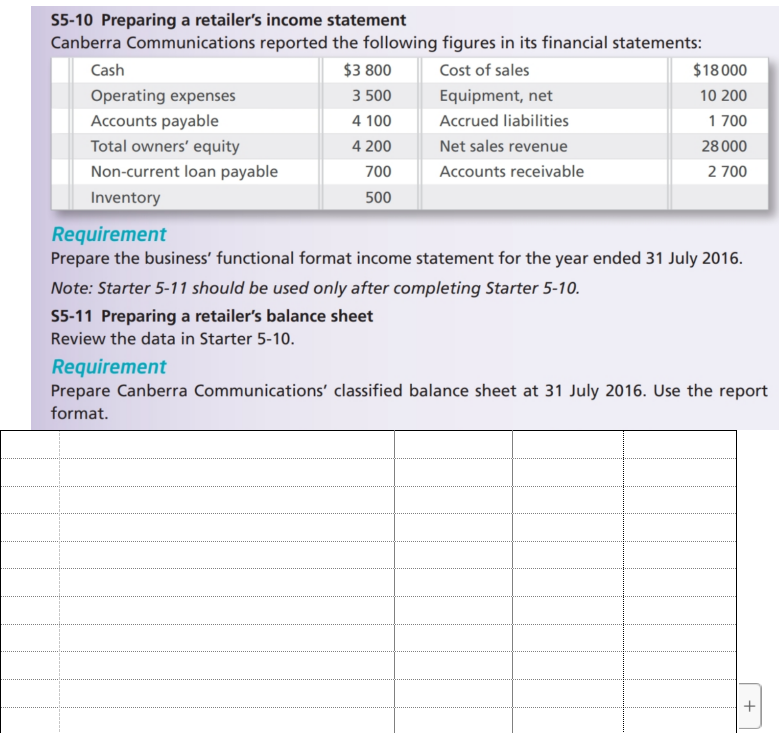Click the 'Accounts payable' label

[155, 121]
